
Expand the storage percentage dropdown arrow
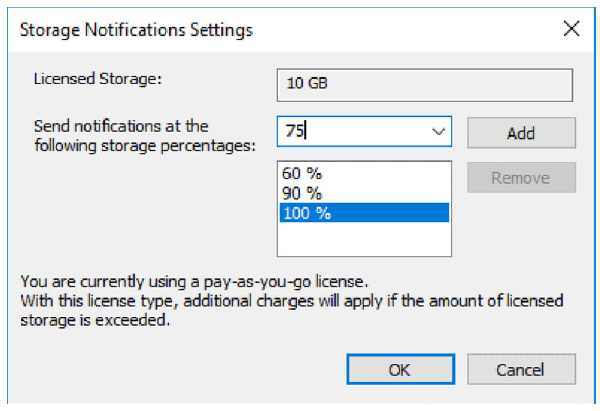[437, 132]
